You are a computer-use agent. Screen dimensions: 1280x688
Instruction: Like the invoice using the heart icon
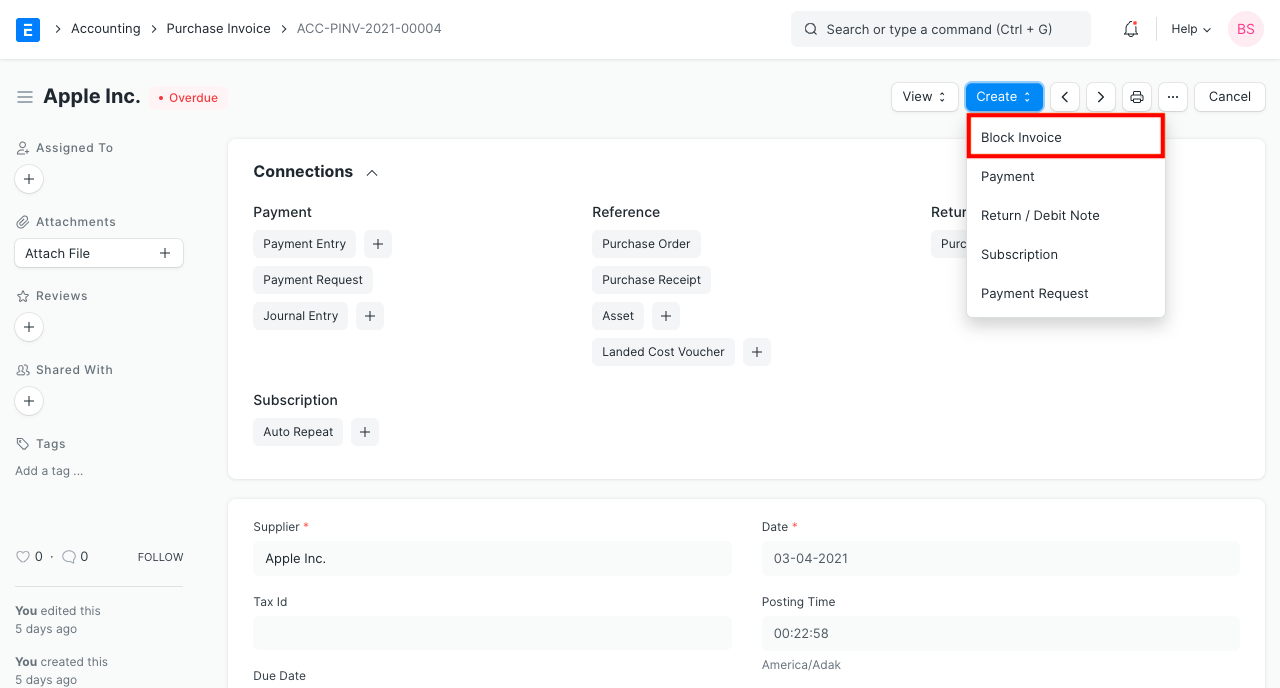pos(24,556)
